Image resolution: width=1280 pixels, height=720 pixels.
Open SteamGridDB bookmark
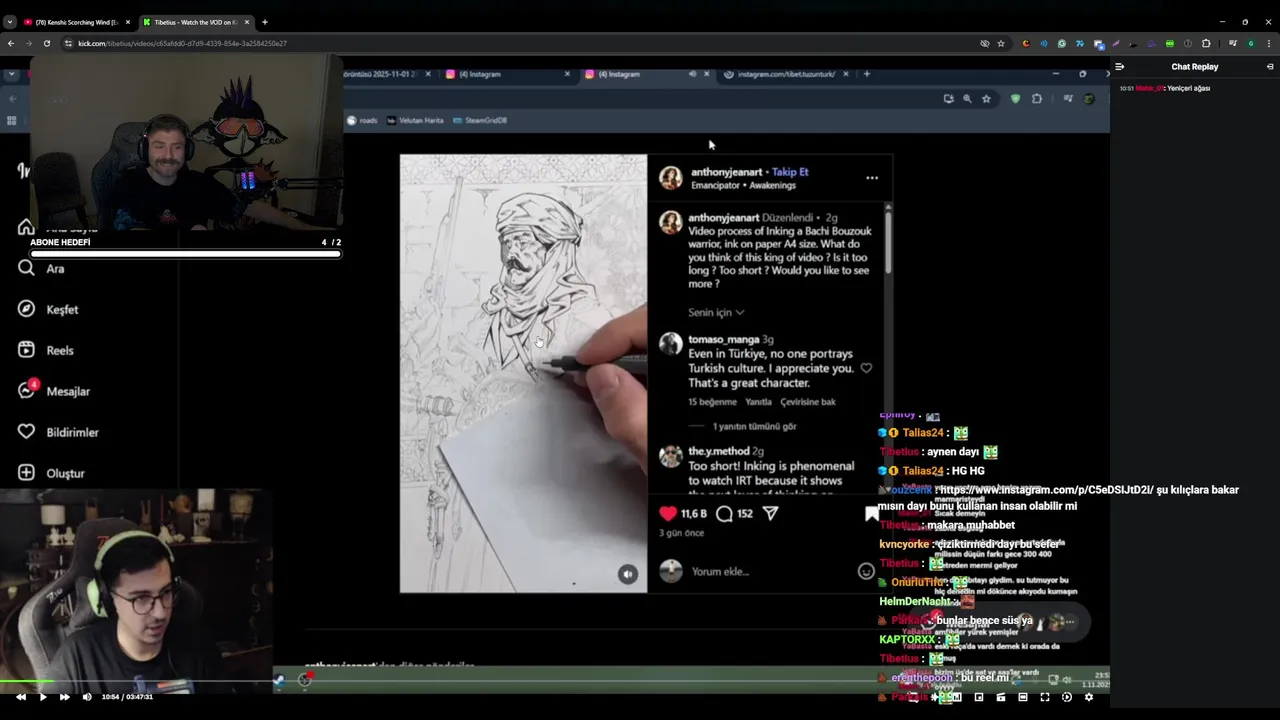(480, 120)
